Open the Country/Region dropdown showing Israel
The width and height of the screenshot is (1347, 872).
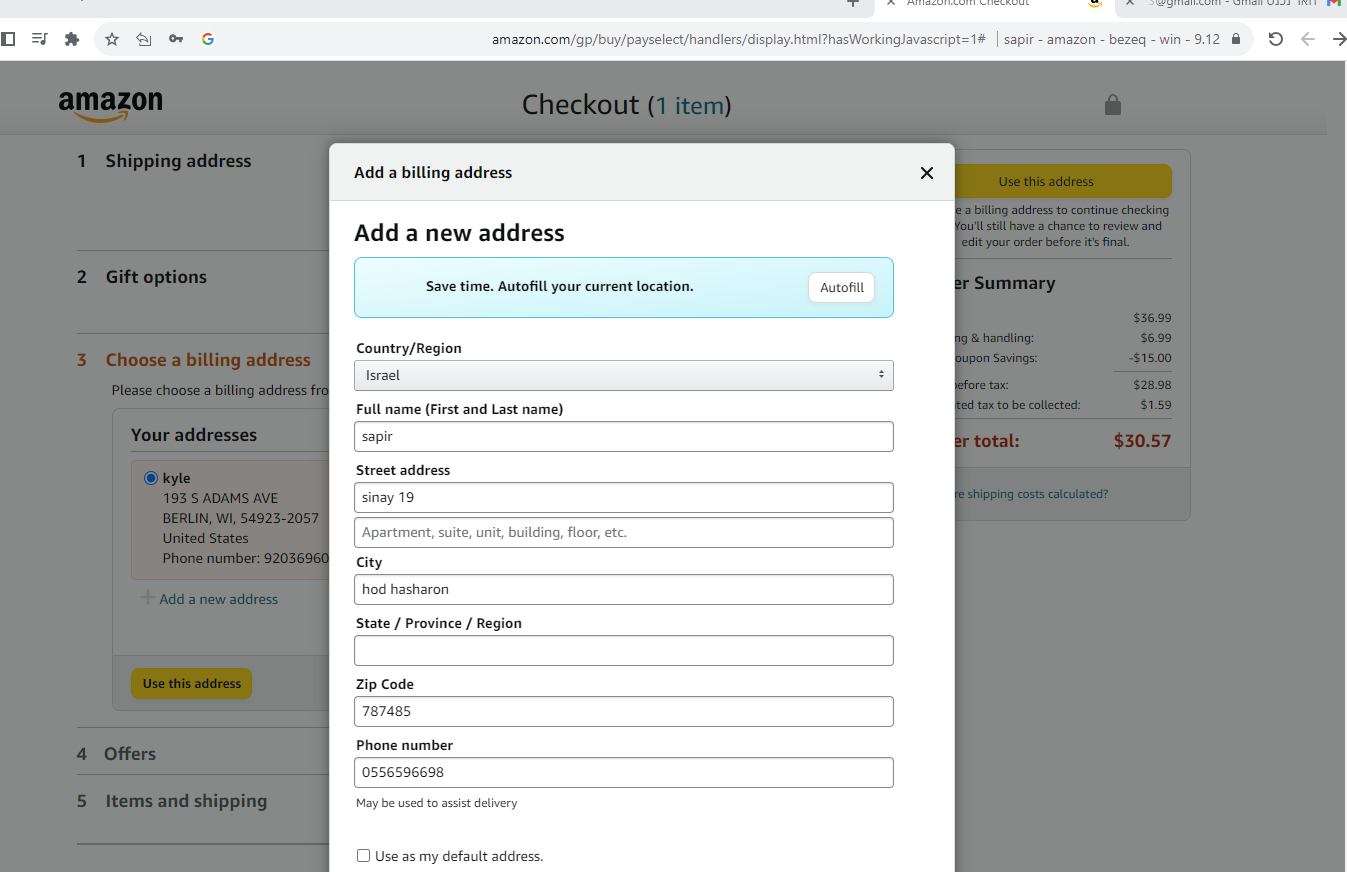point(624,375)
